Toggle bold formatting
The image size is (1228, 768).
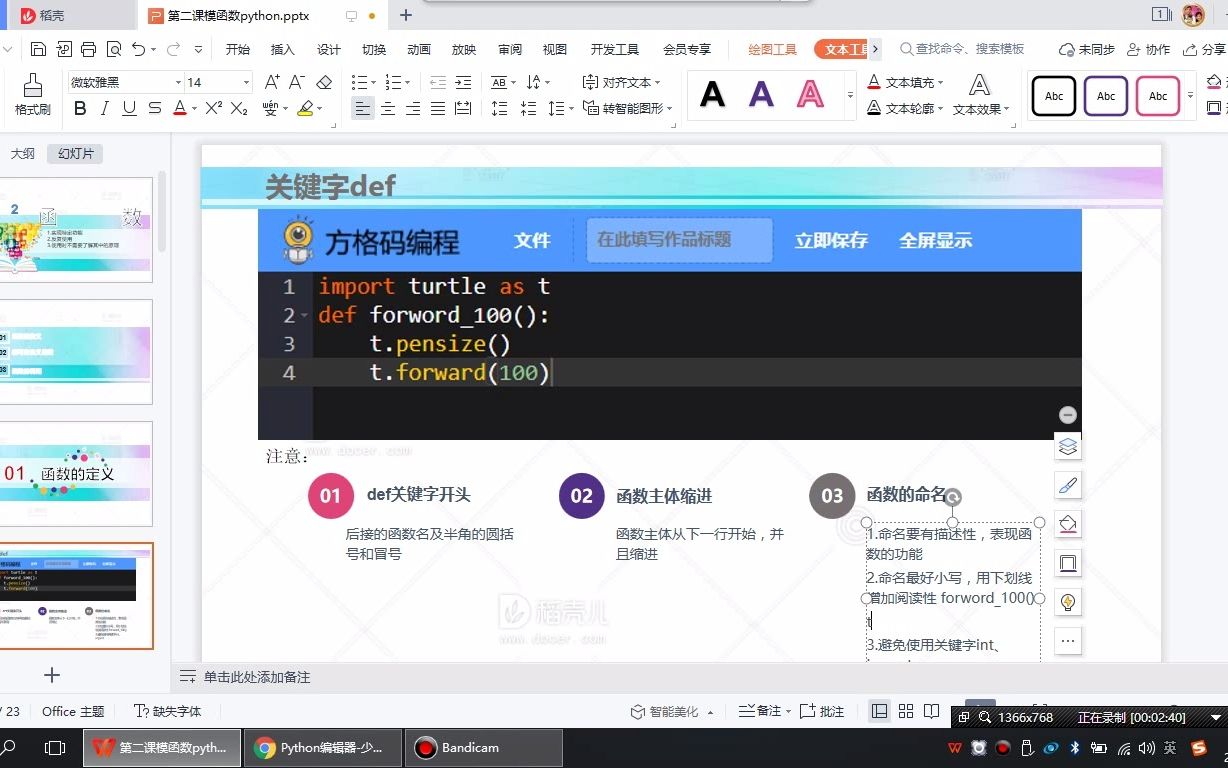(x=79, y=107)
